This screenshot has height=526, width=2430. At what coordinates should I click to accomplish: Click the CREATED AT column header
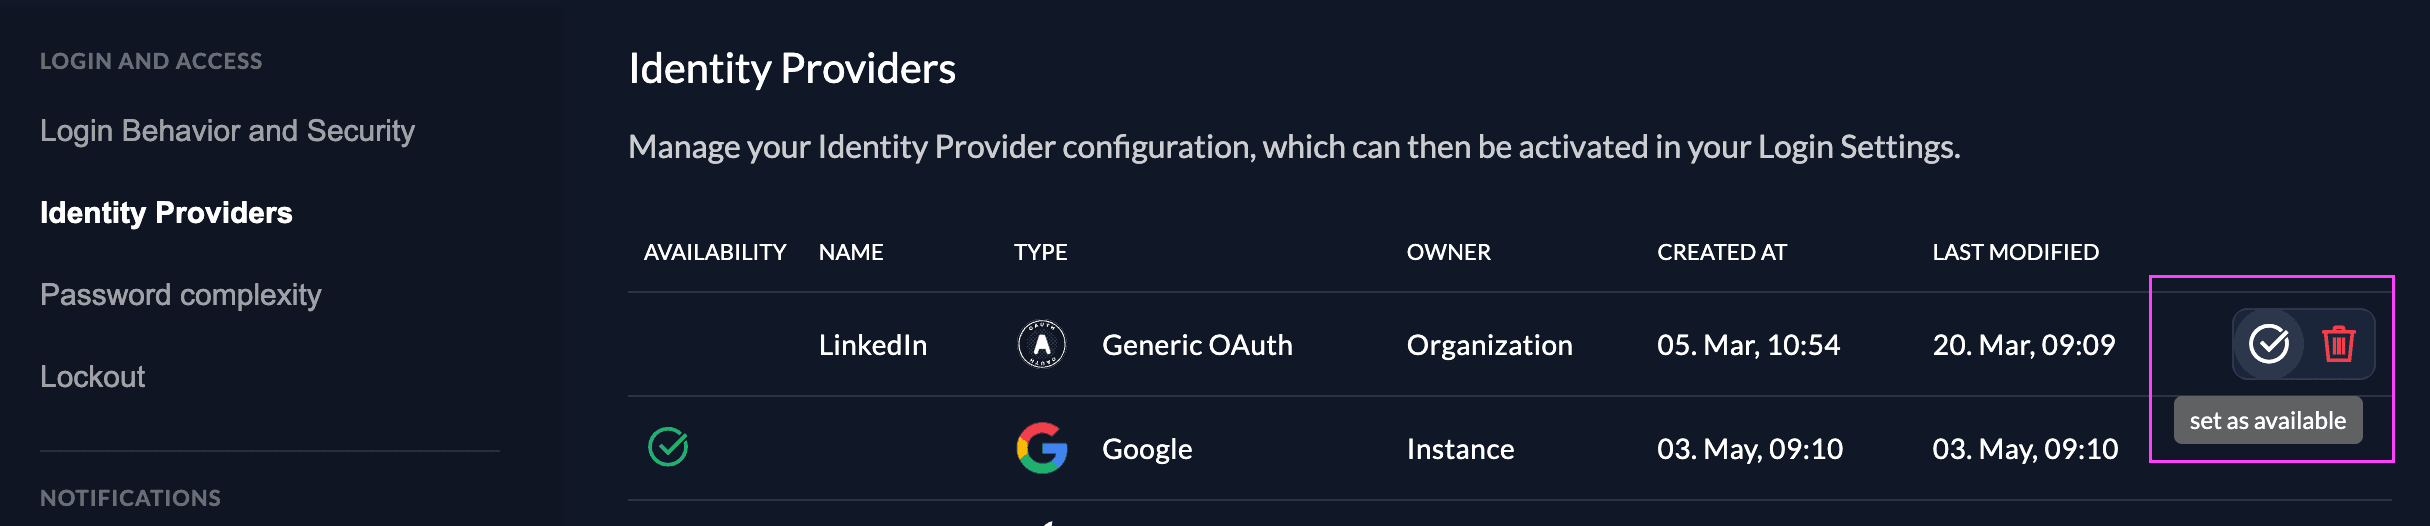[x=1721, y=252]
